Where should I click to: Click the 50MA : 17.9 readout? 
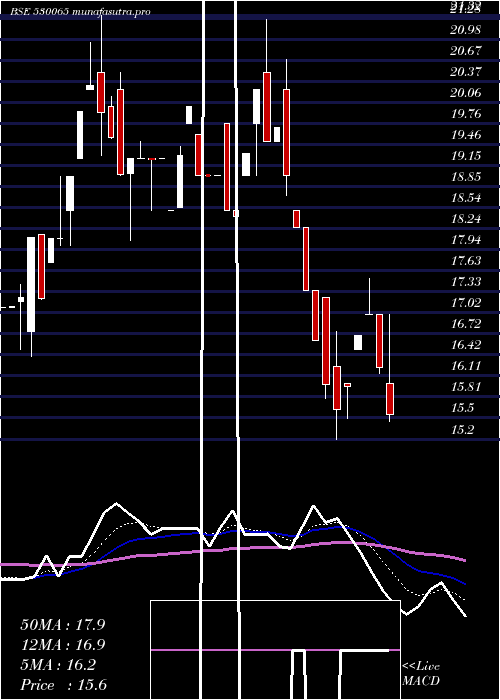63,625
